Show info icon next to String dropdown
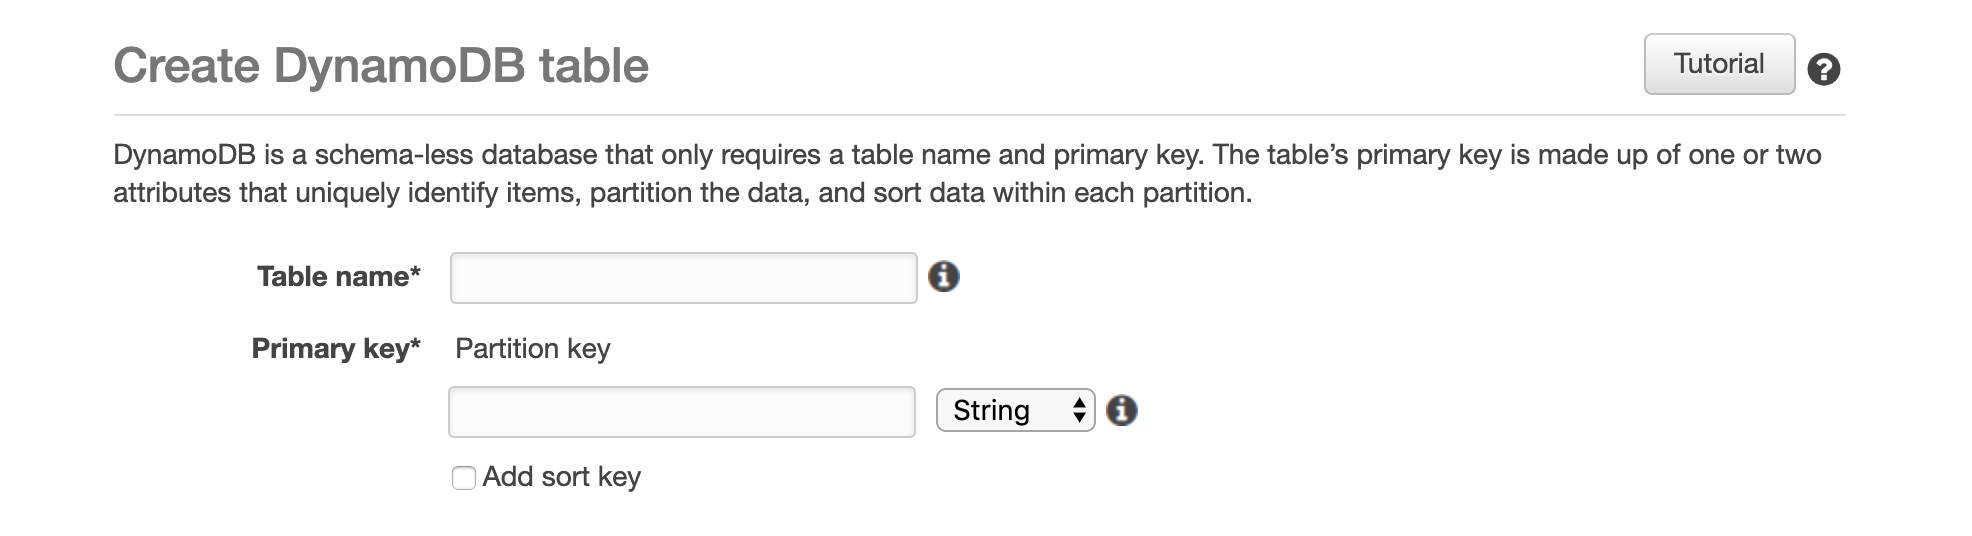The image size is (1972, 536). (1122, 410)
